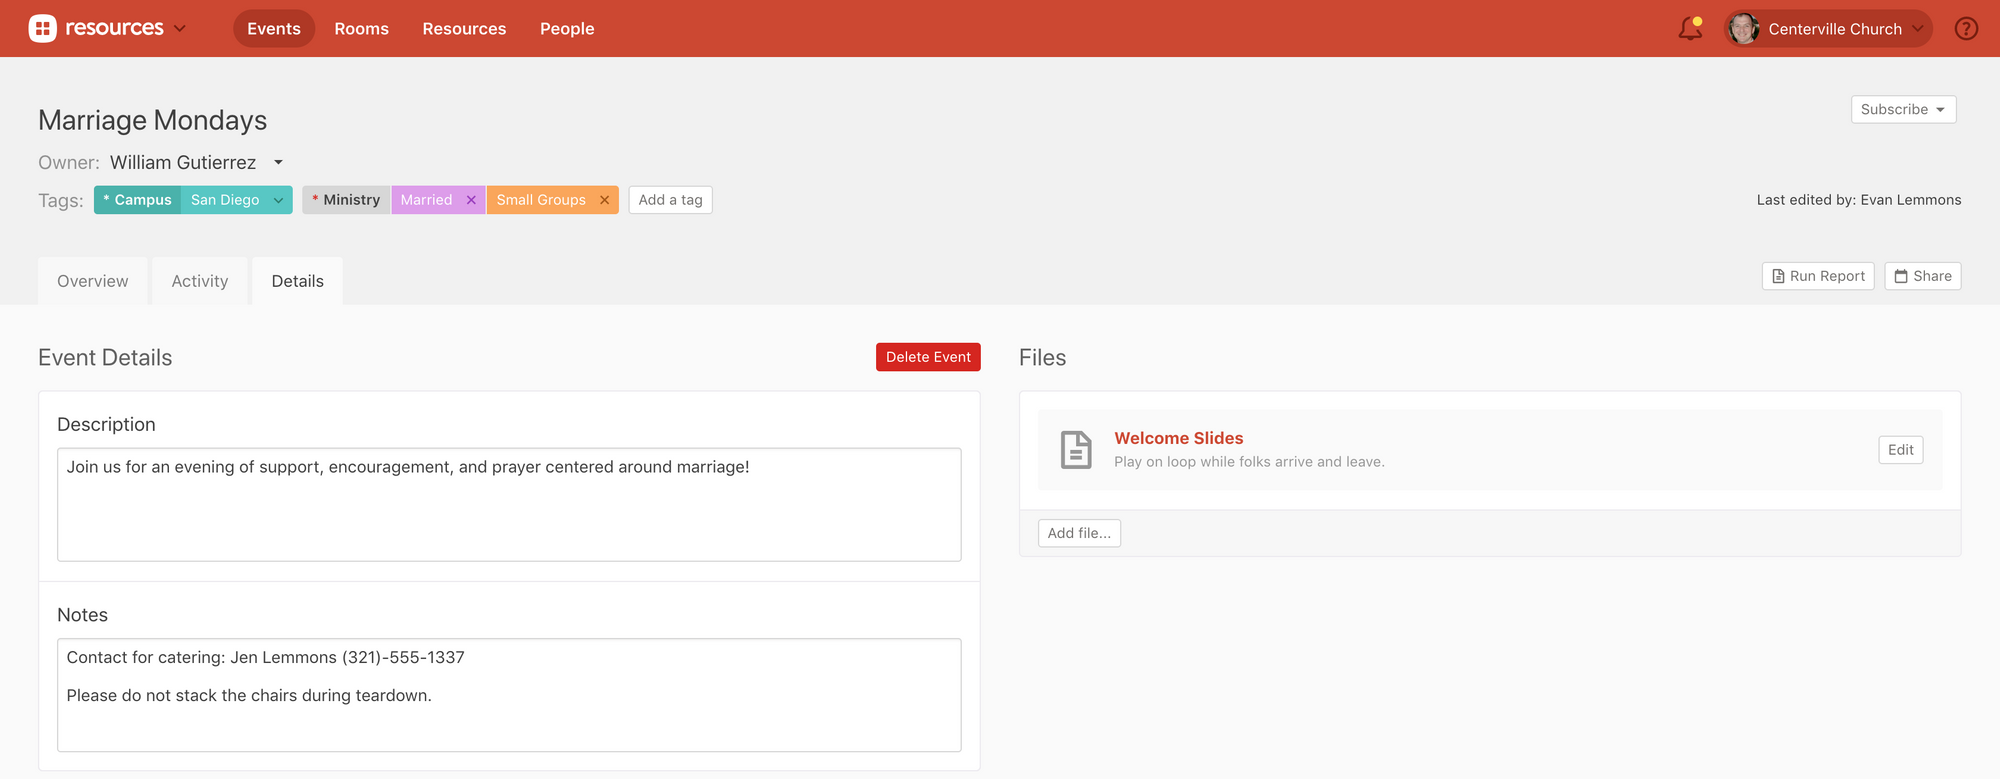Click Run Report button
The height and width of the screenshot is (779, 2000).
tap(1817, 276)
